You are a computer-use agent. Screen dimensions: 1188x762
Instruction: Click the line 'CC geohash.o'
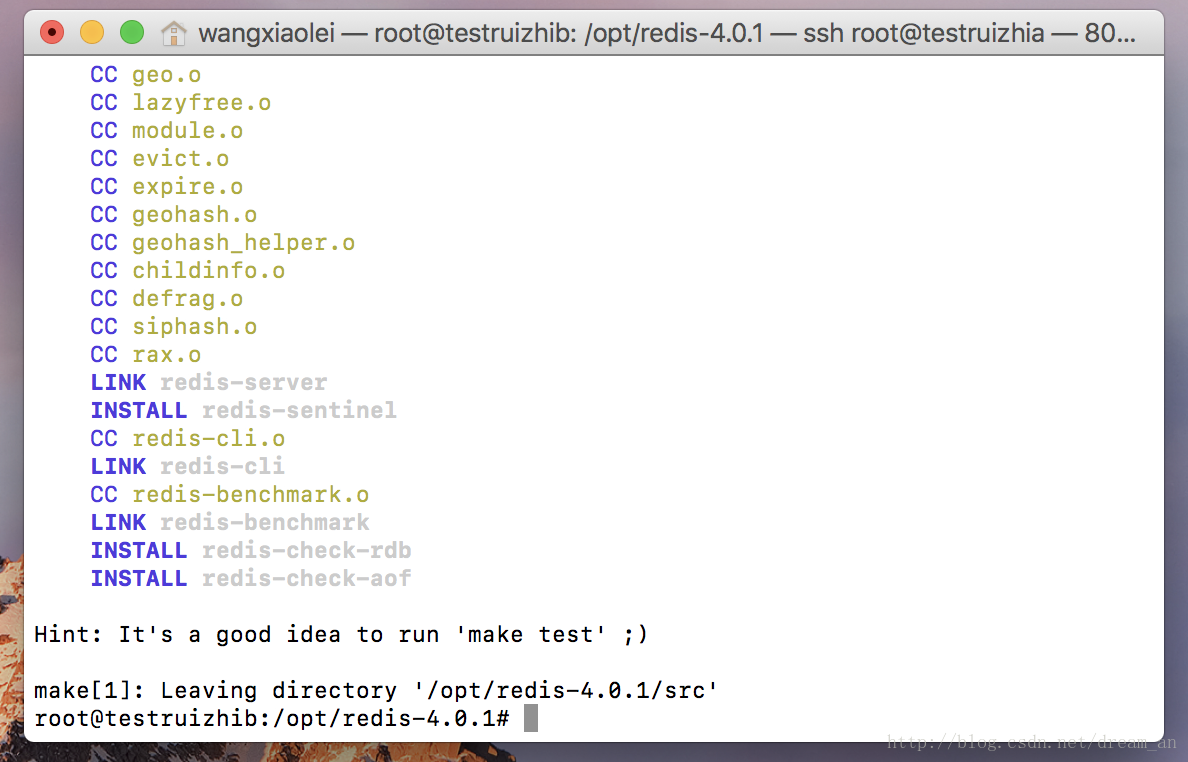coord(174,215)
